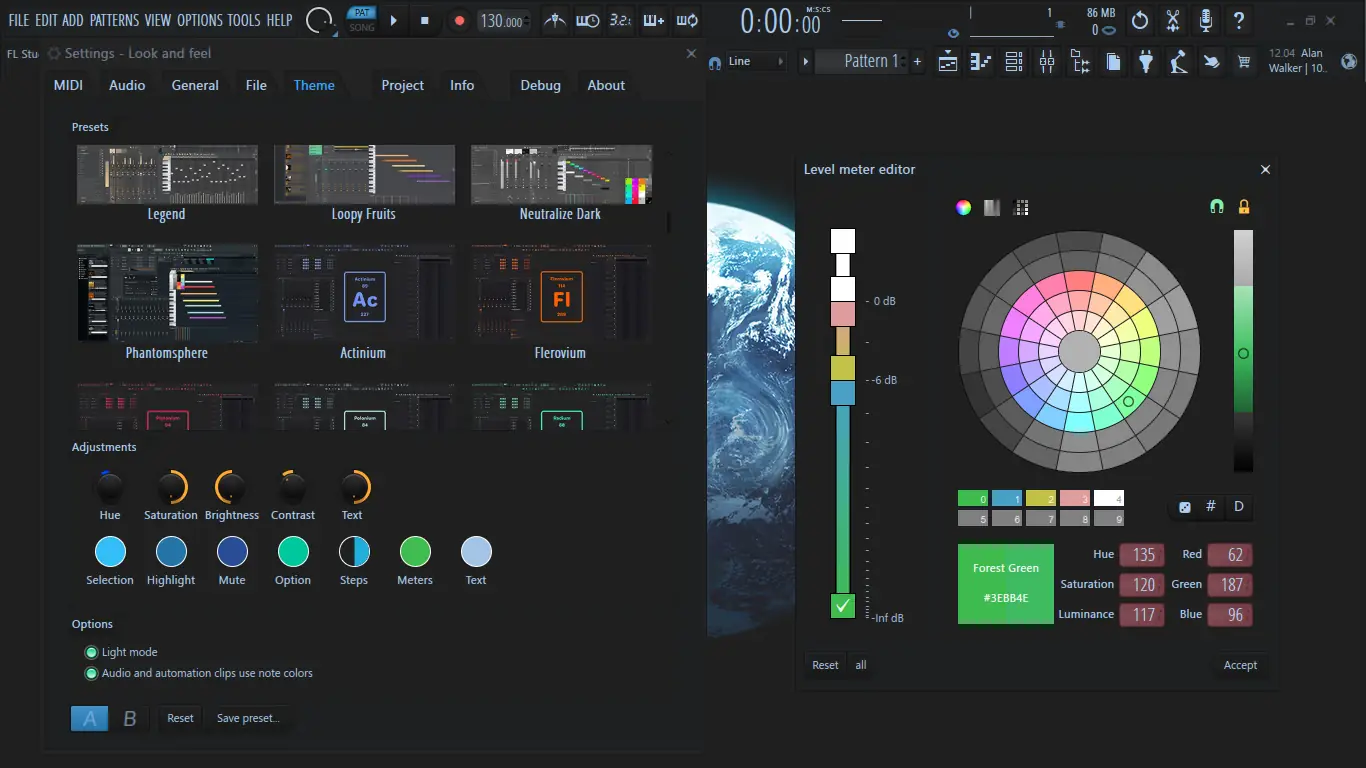
Task: Click the hash hex color button
Action: (1211, 507)
